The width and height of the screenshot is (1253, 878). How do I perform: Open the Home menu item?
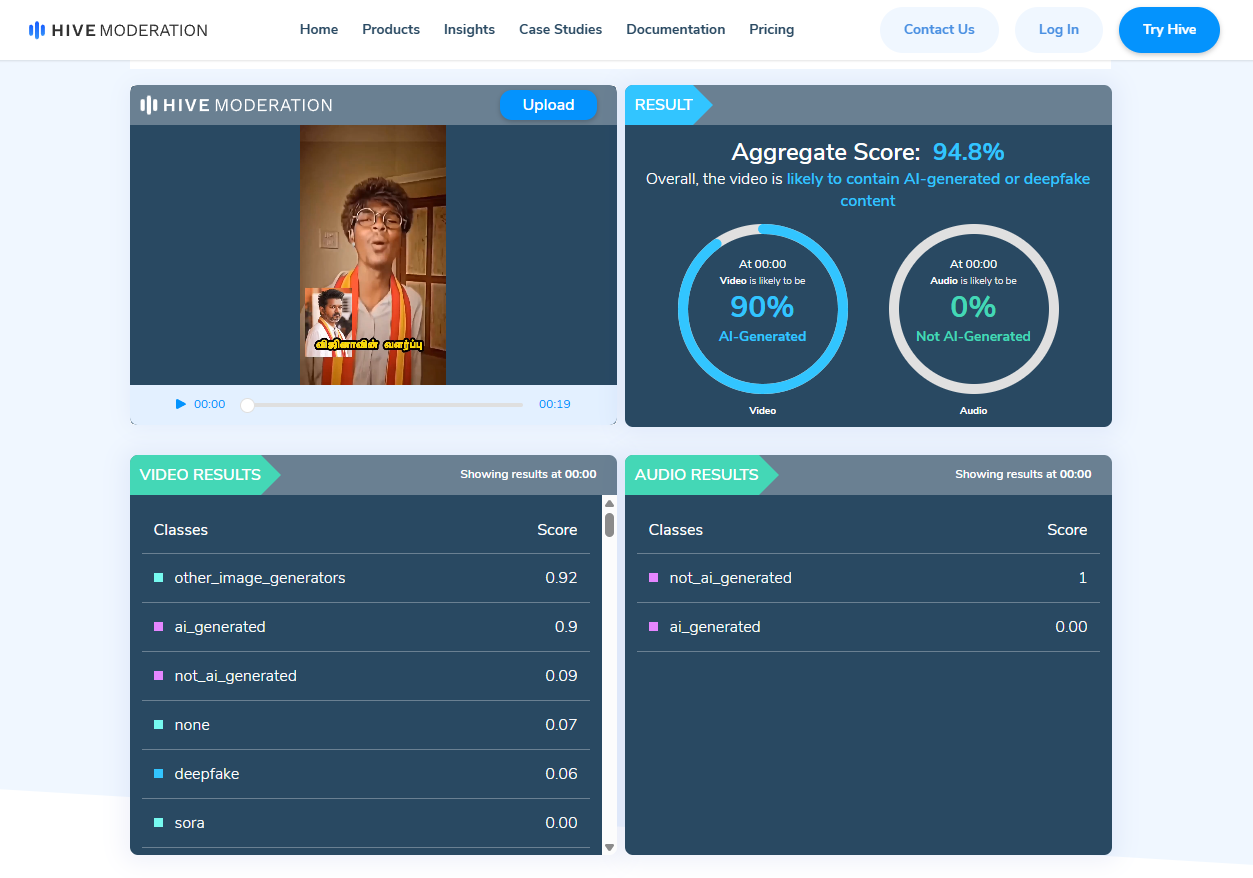(319, 30)
